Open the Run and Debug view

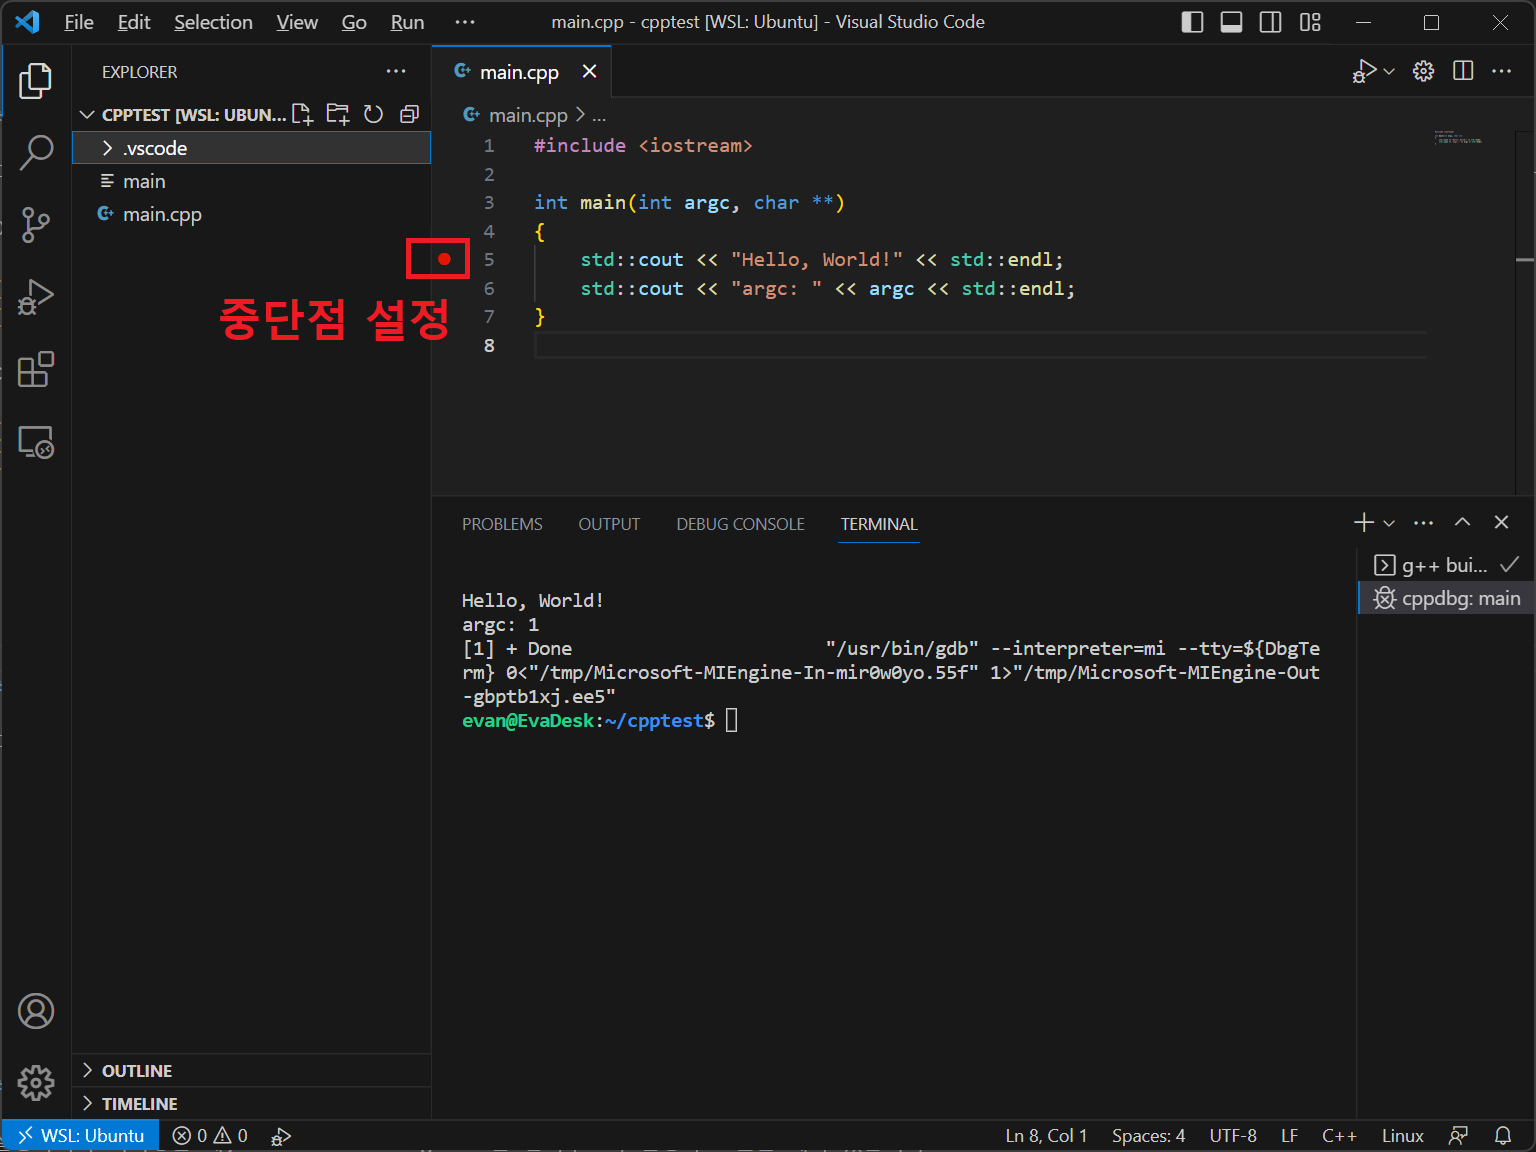36,297
